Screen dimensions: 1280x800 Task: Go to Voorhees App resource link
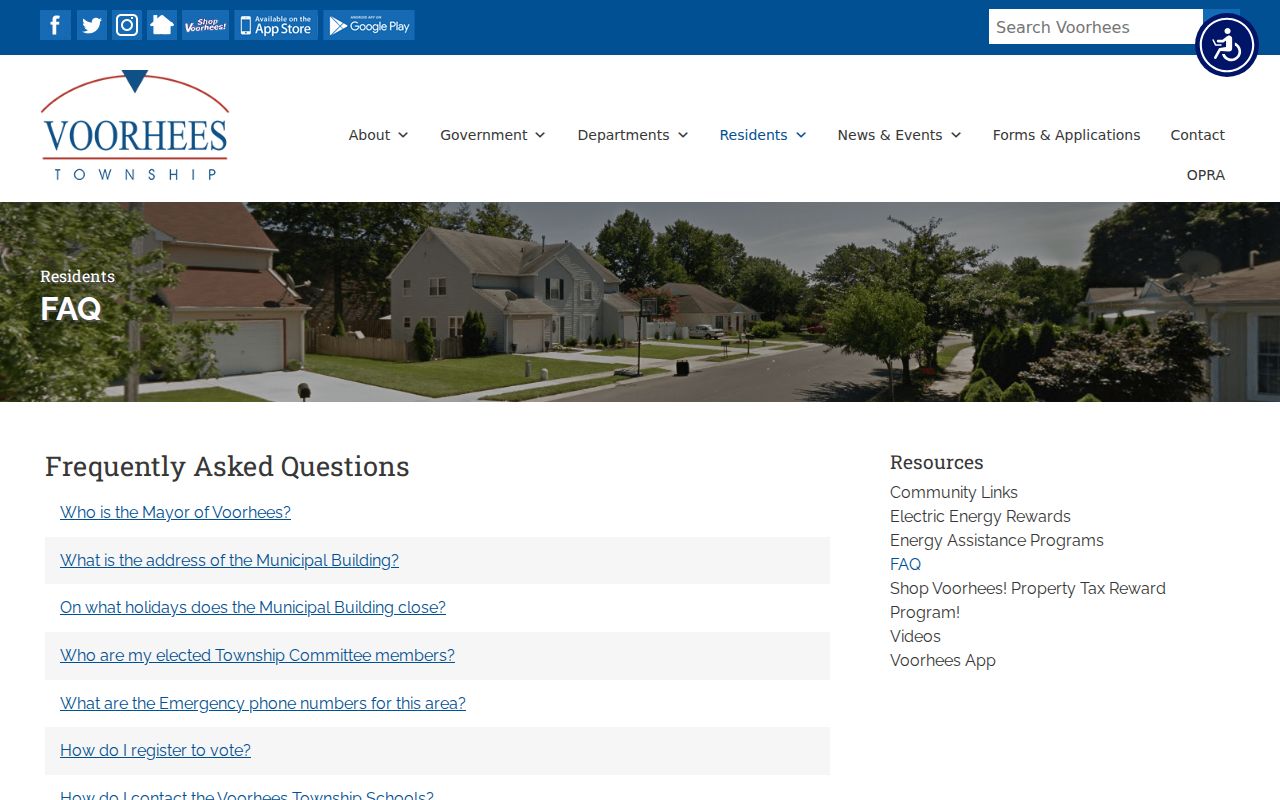[942, 660]
